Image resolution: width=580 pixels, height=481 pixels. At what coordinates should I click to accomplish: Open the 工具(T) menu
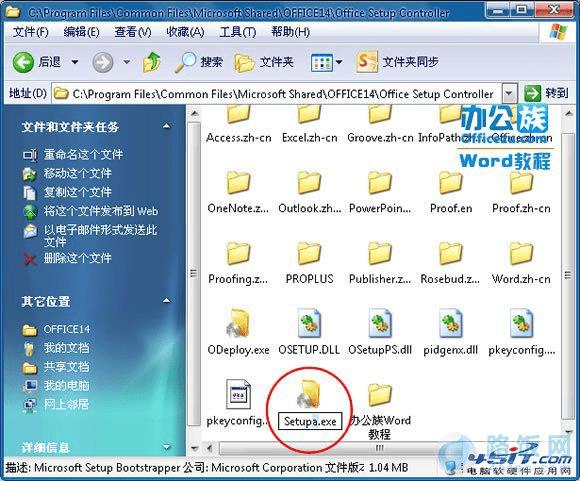(x=237, y=32)
